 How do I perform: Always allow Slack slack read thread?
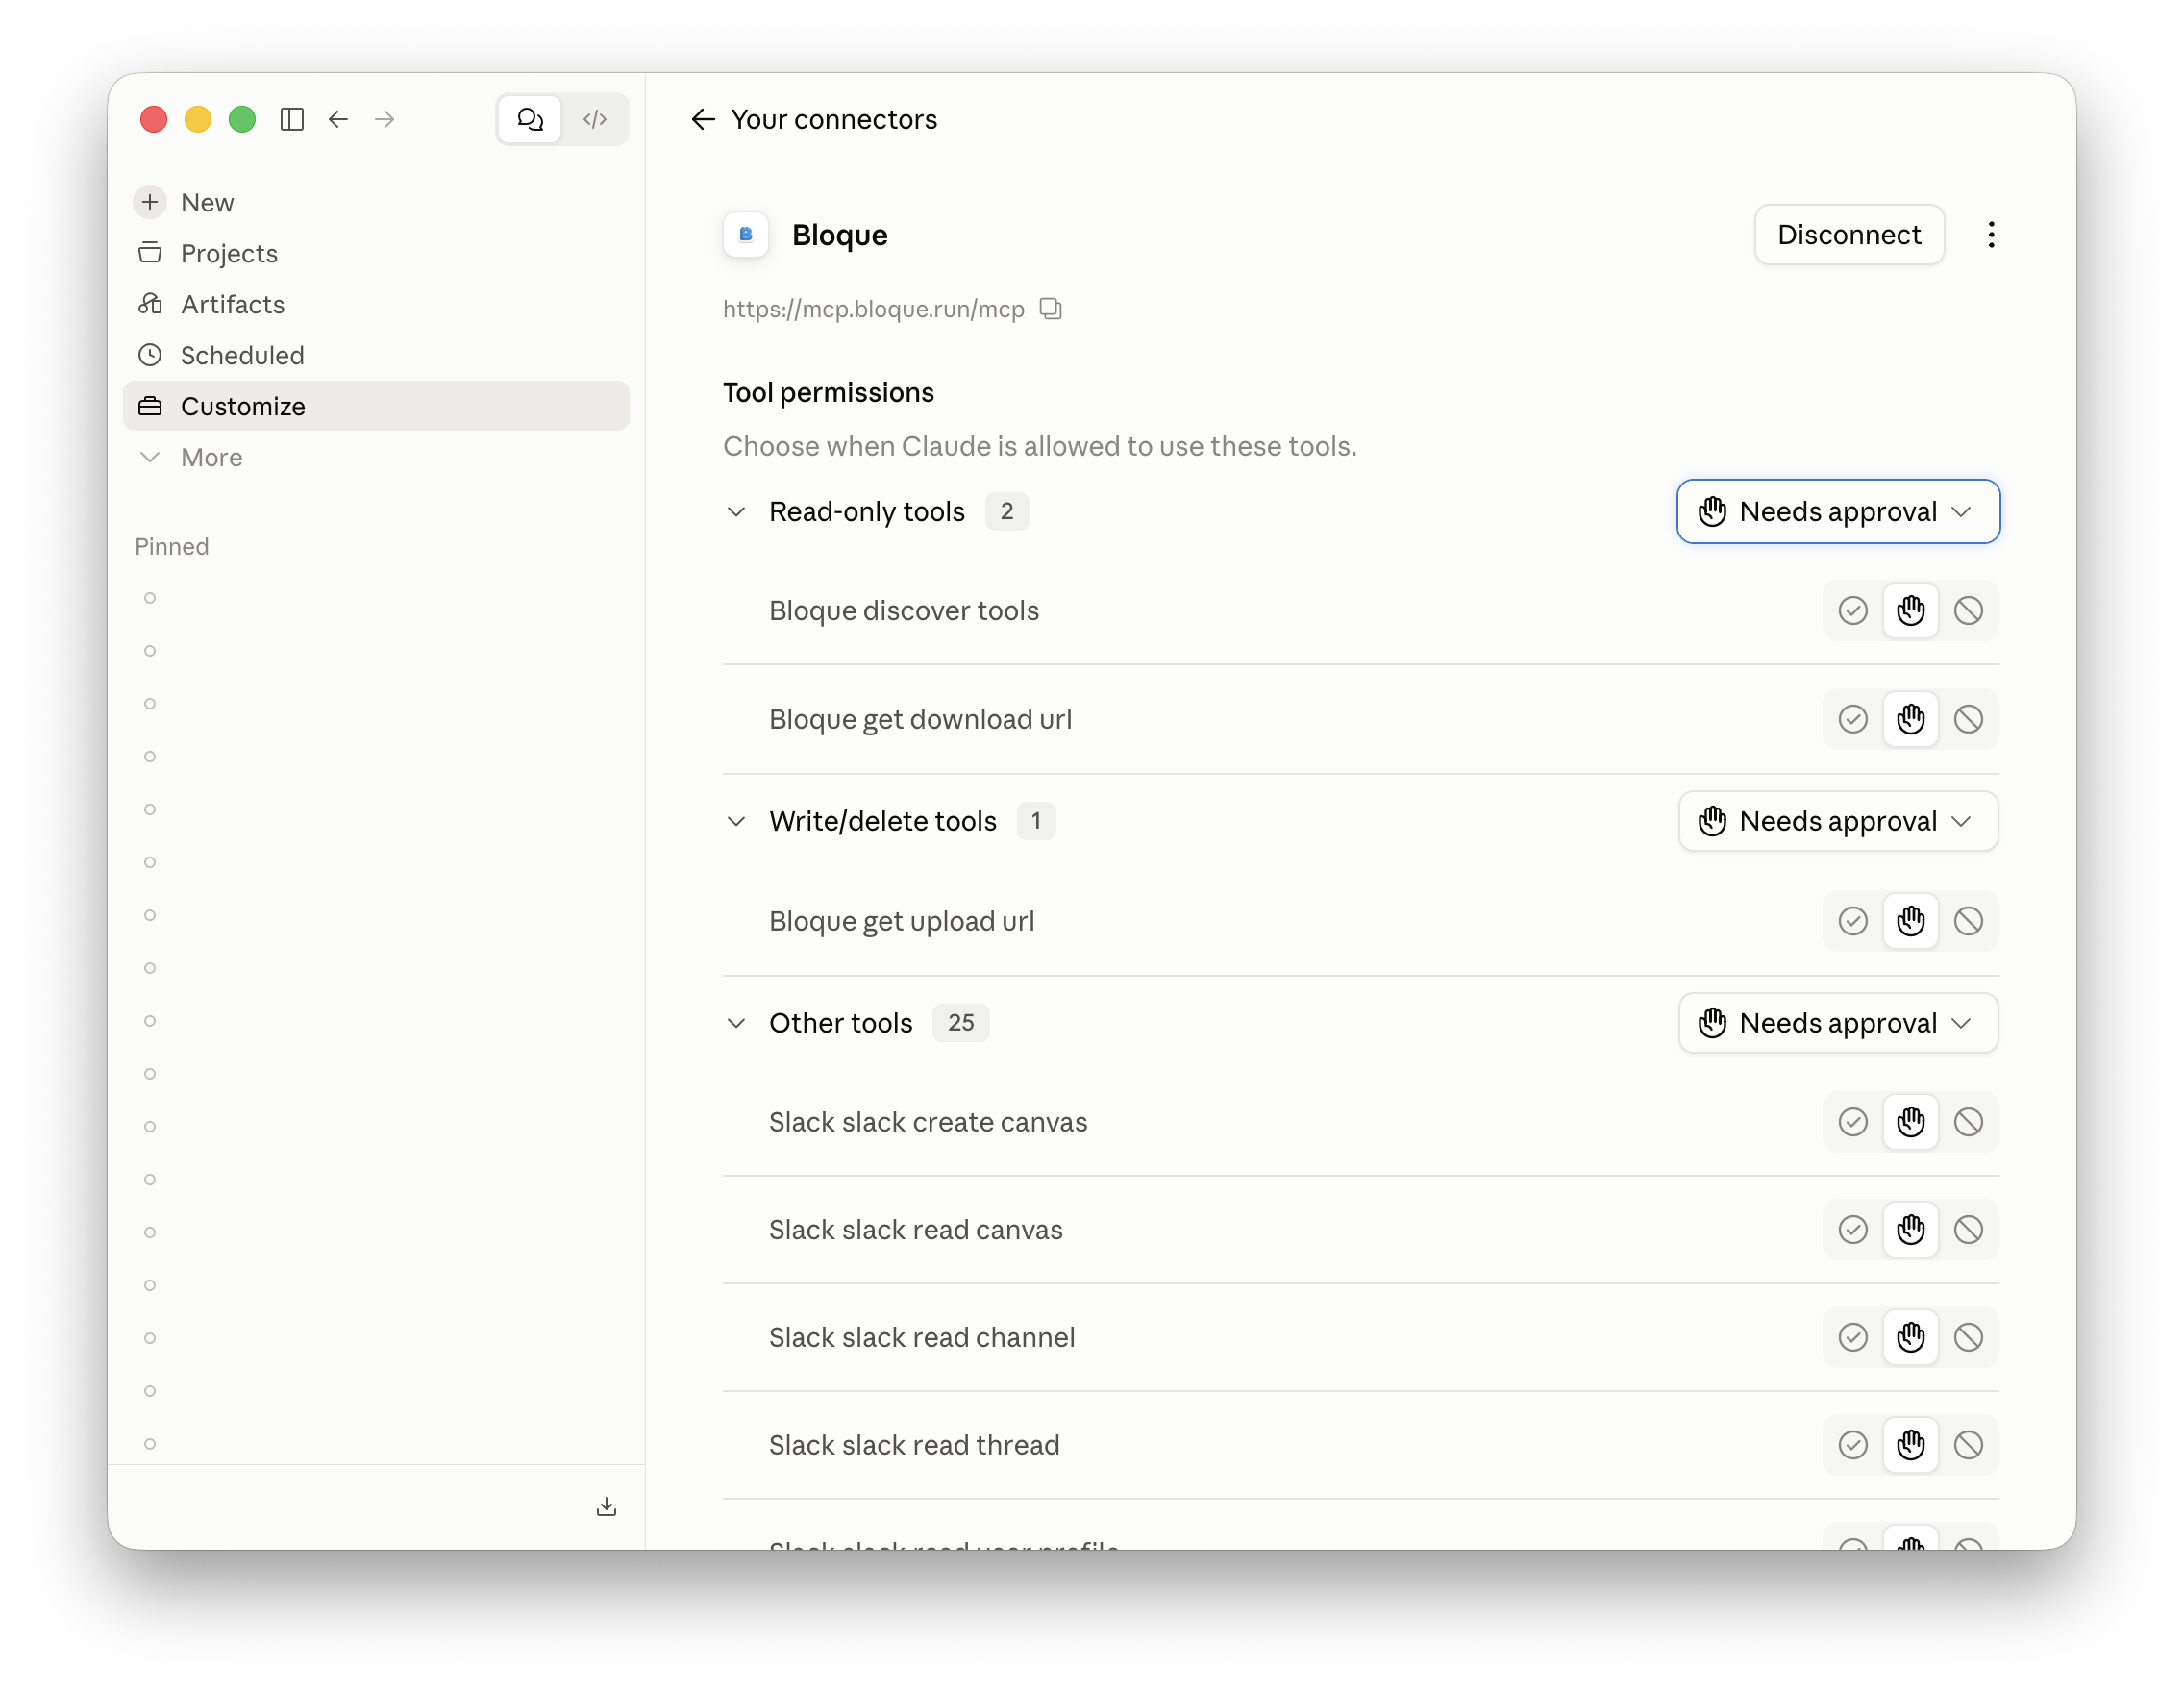point(1853,1445)
